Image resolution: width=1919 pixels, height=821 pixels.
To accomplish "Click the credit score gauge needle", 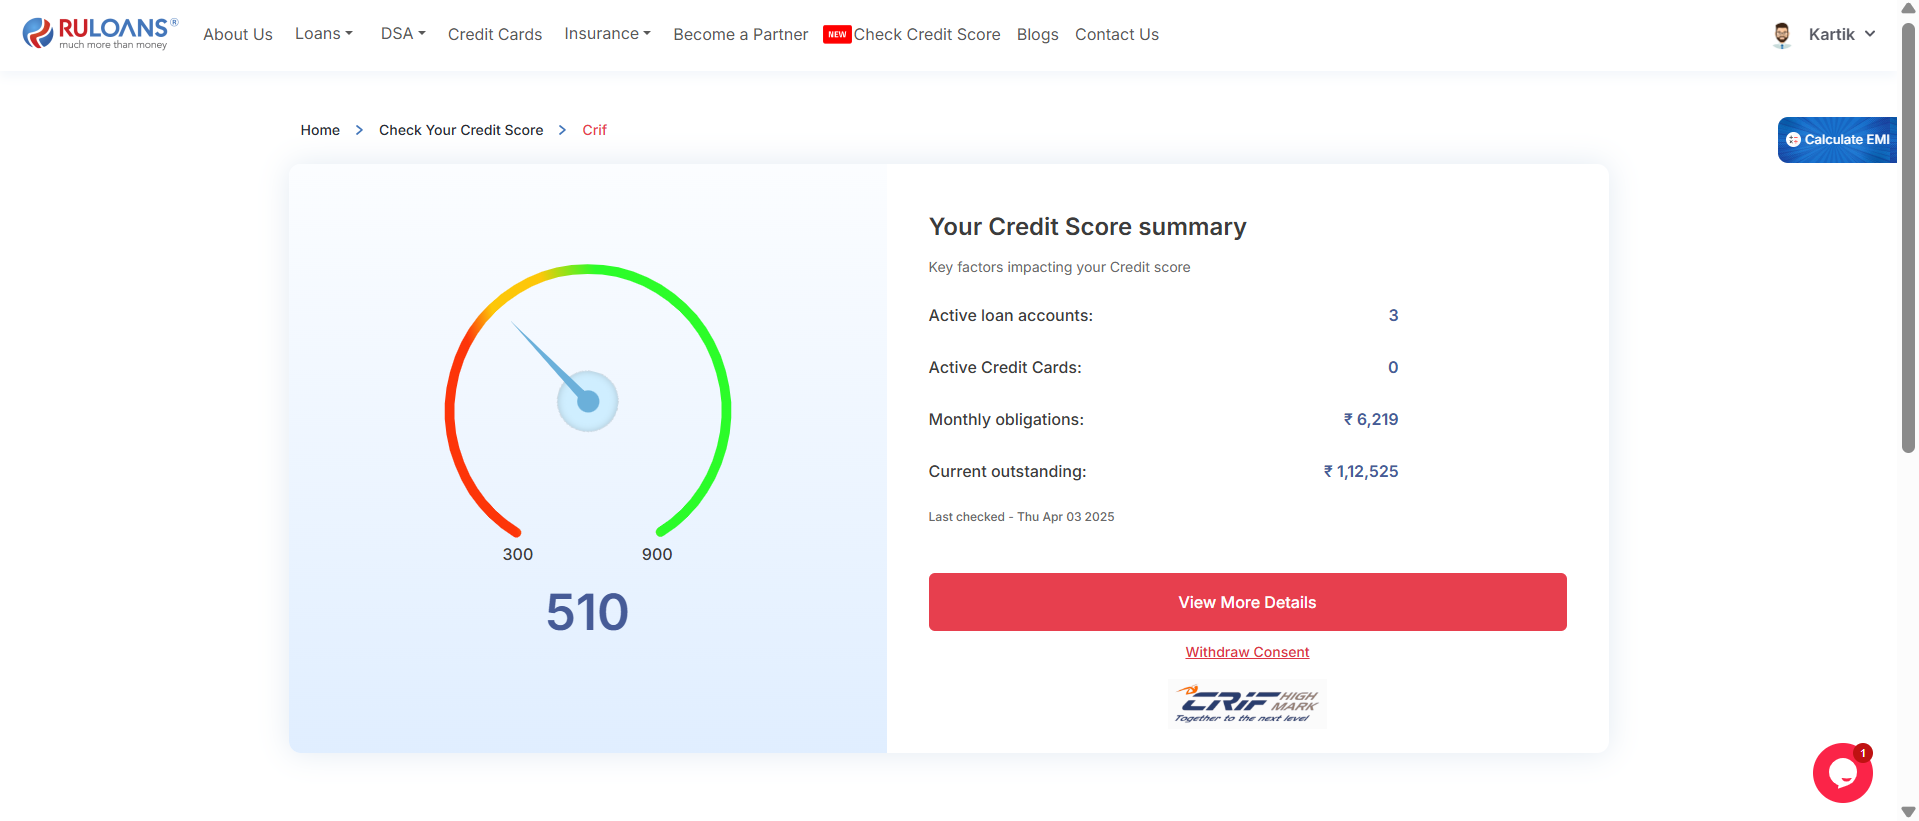I will coord(550,362).
